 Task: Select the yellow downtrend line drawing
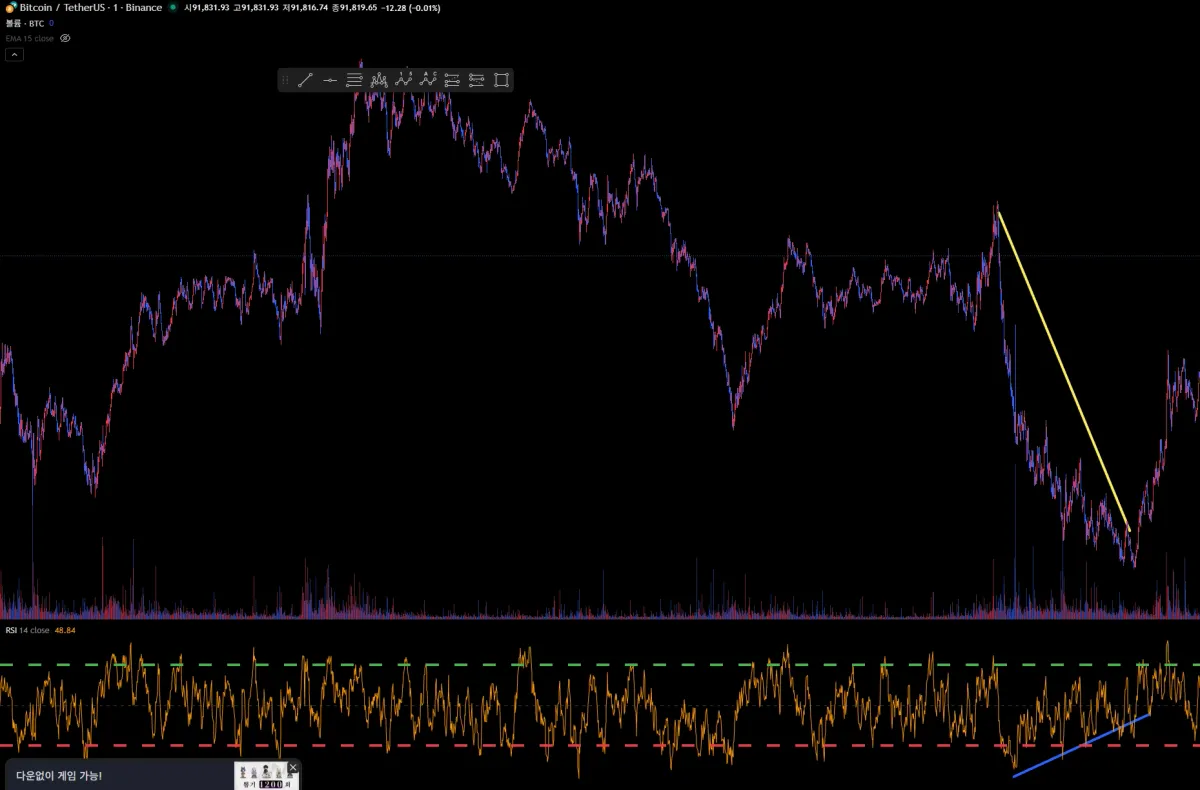(x=1063, y=370)
